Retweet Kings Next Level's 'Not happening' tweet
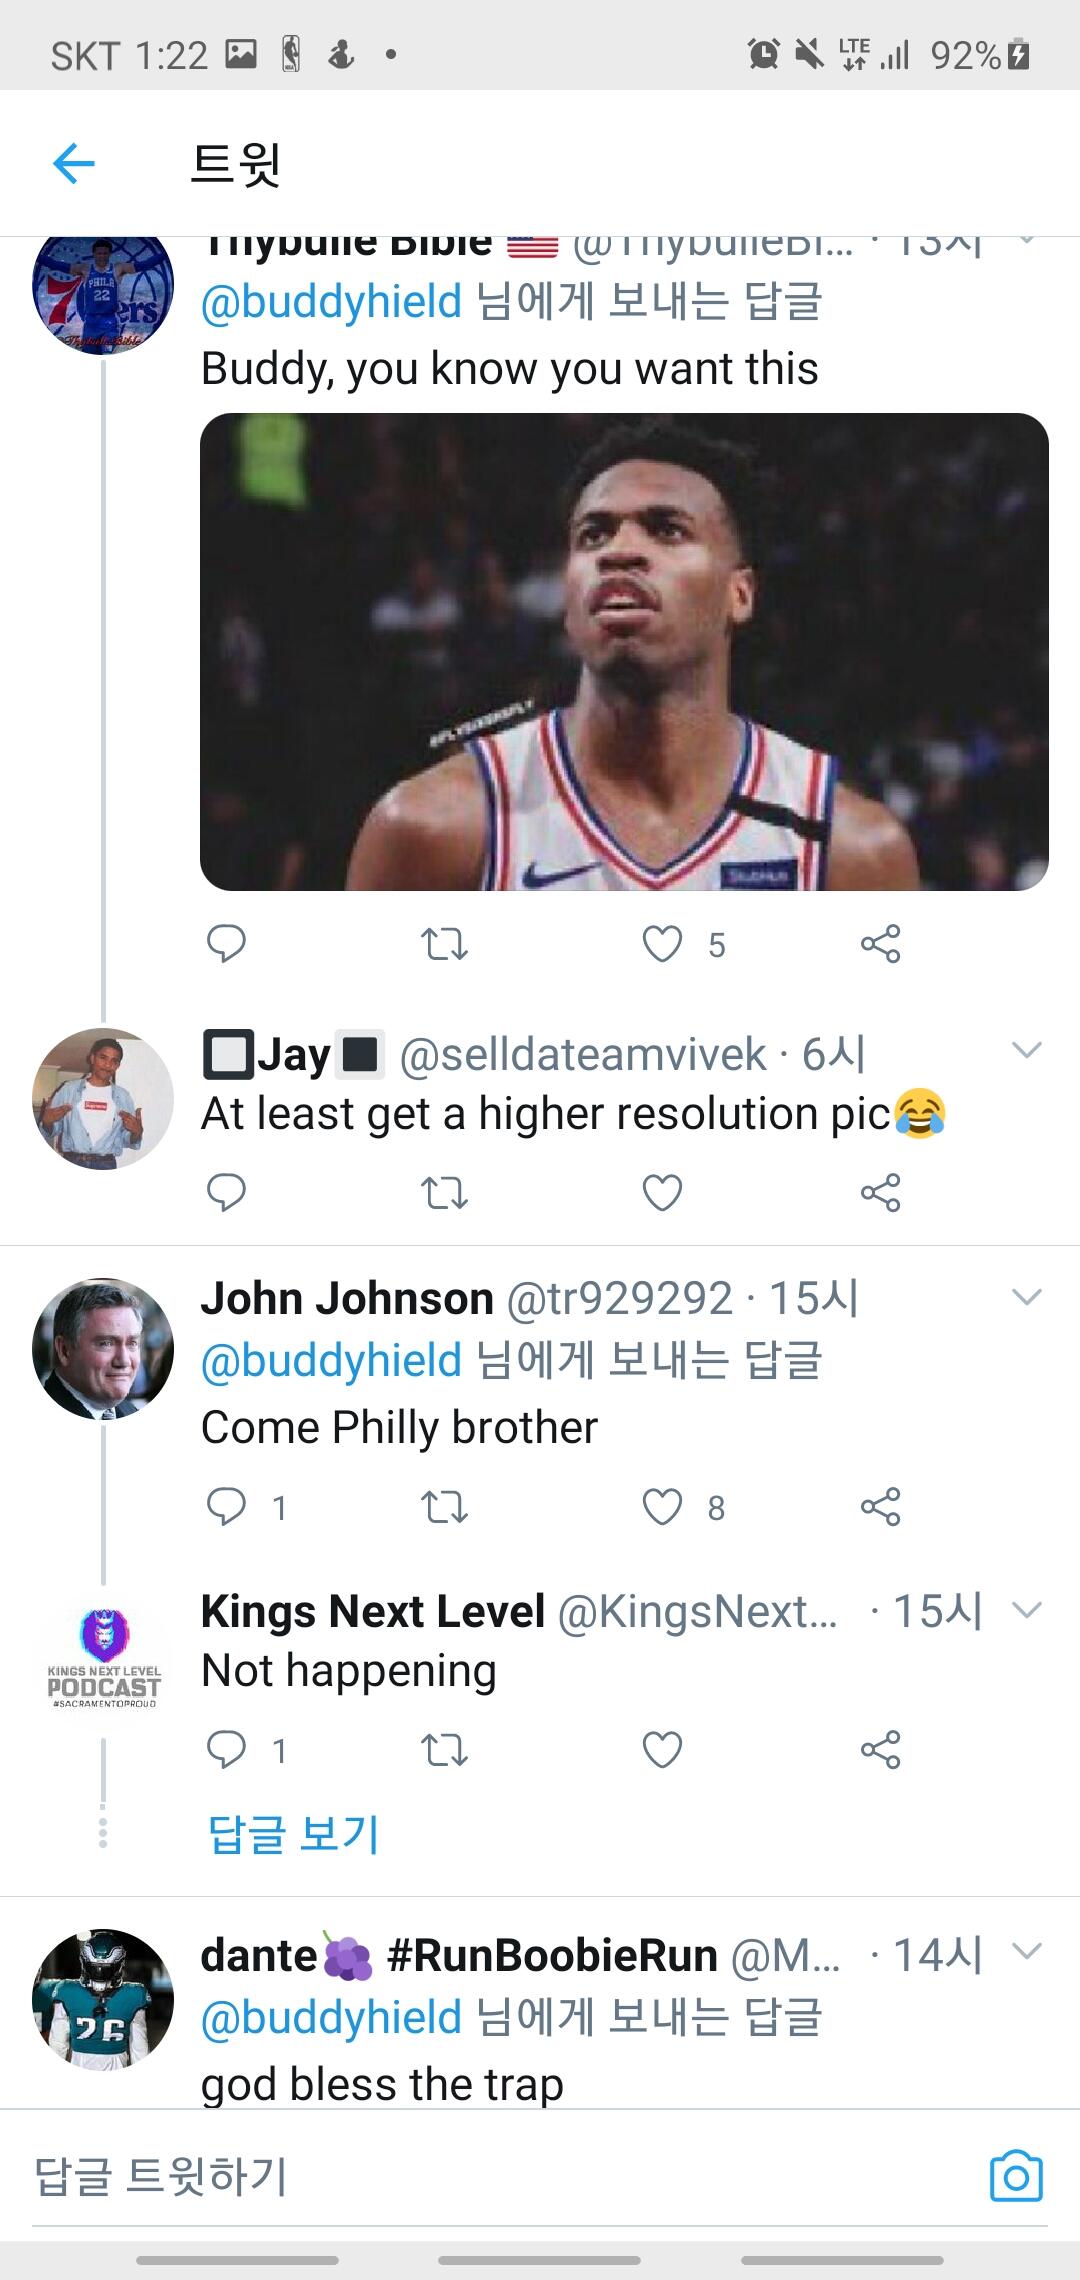 tap(444, 1749)
